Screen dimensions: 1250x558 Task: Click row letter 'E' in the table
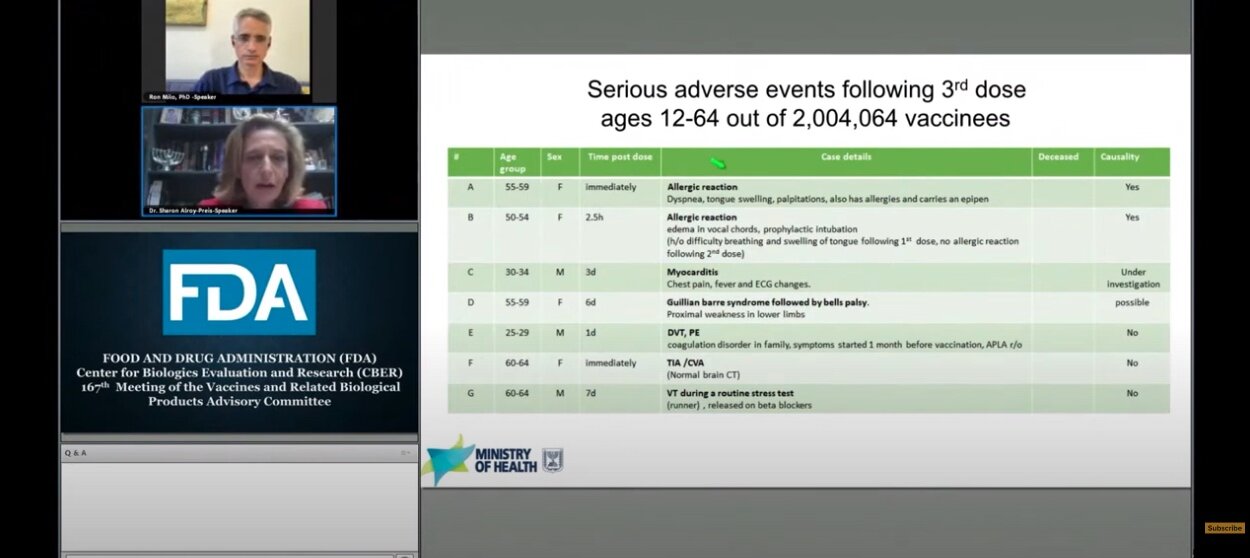(471, 332)
